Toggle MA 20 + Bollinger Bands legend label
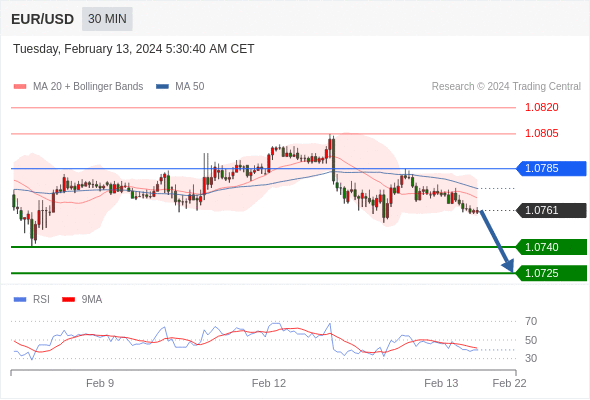The width and height of the screenshot is (590, 400). [88, 87]
